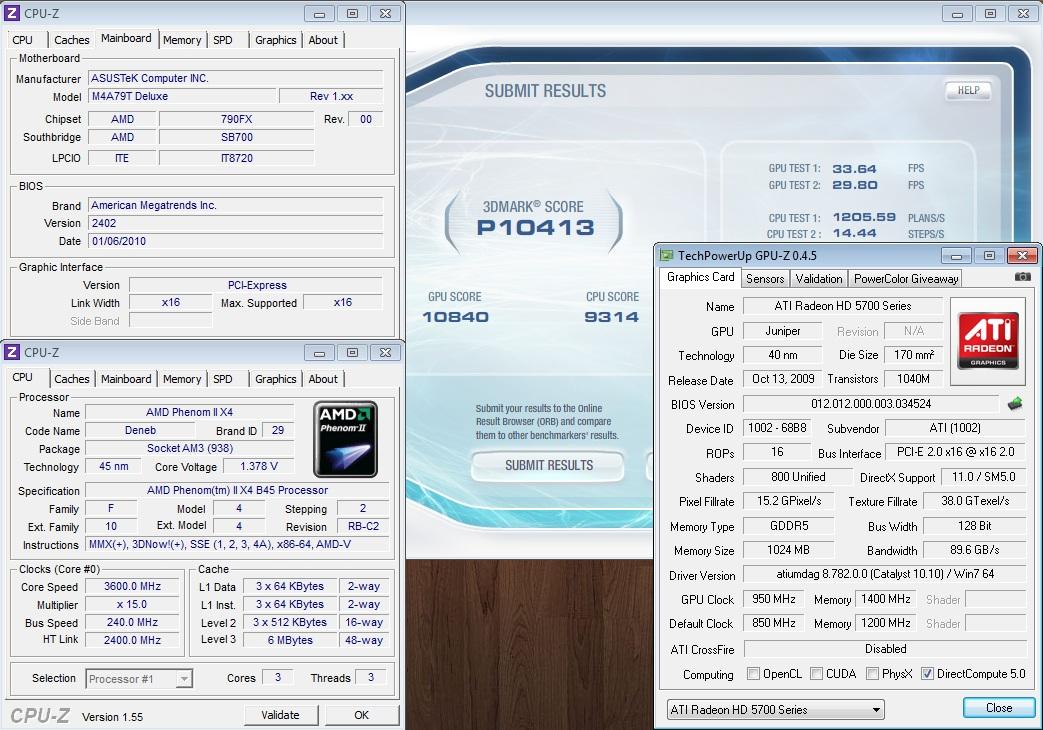The image size is (1043, 730).
Task: Click the OK button in CPU-Z
Action: tap(361, 715)
